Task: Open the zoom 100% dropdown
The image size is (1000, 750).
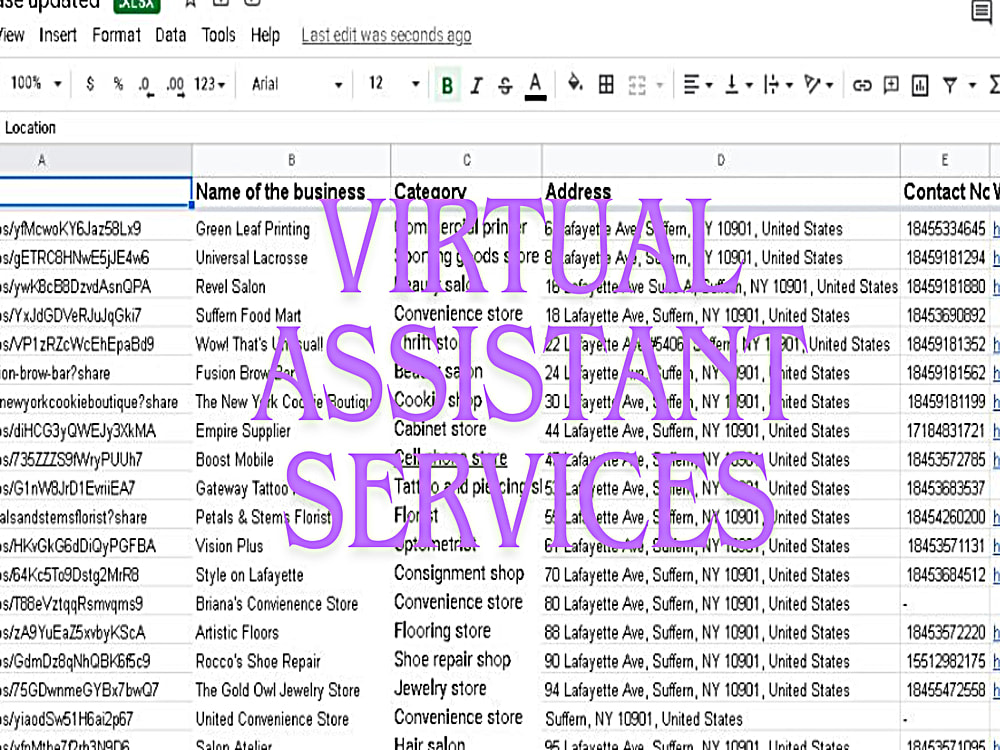Action: point(36,83)
